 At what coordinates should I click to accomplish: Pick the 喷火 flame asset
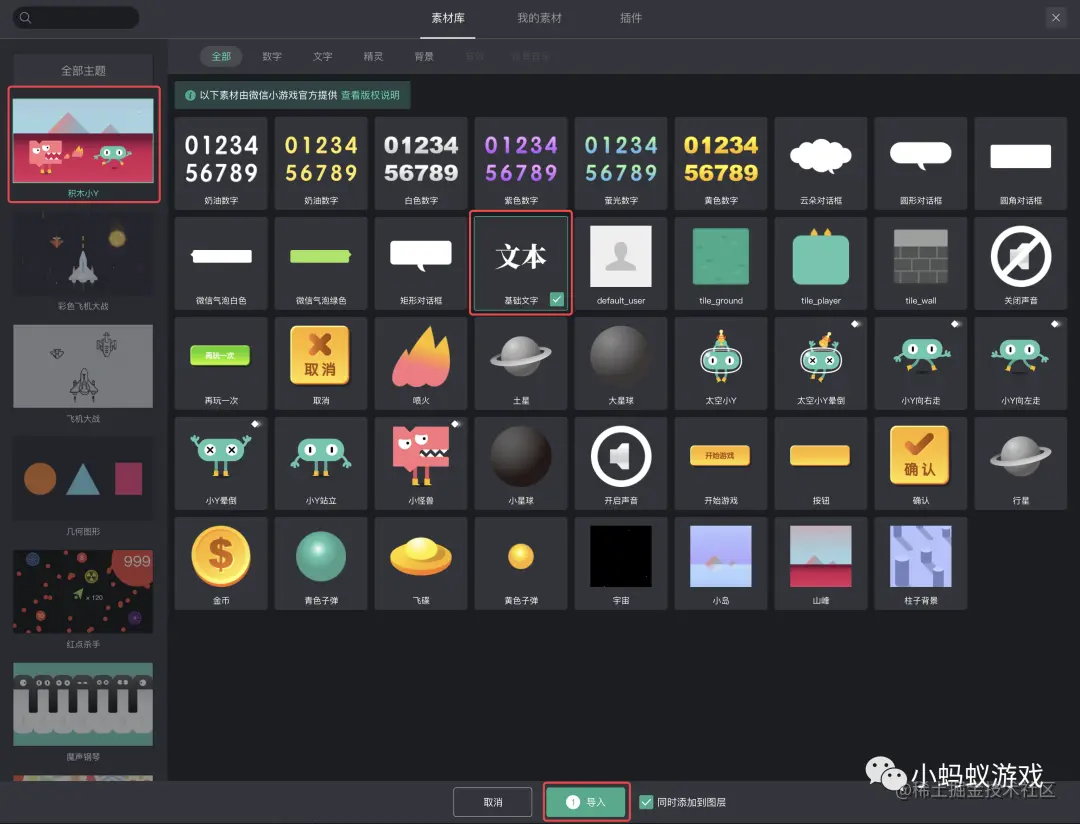(421, 363)
